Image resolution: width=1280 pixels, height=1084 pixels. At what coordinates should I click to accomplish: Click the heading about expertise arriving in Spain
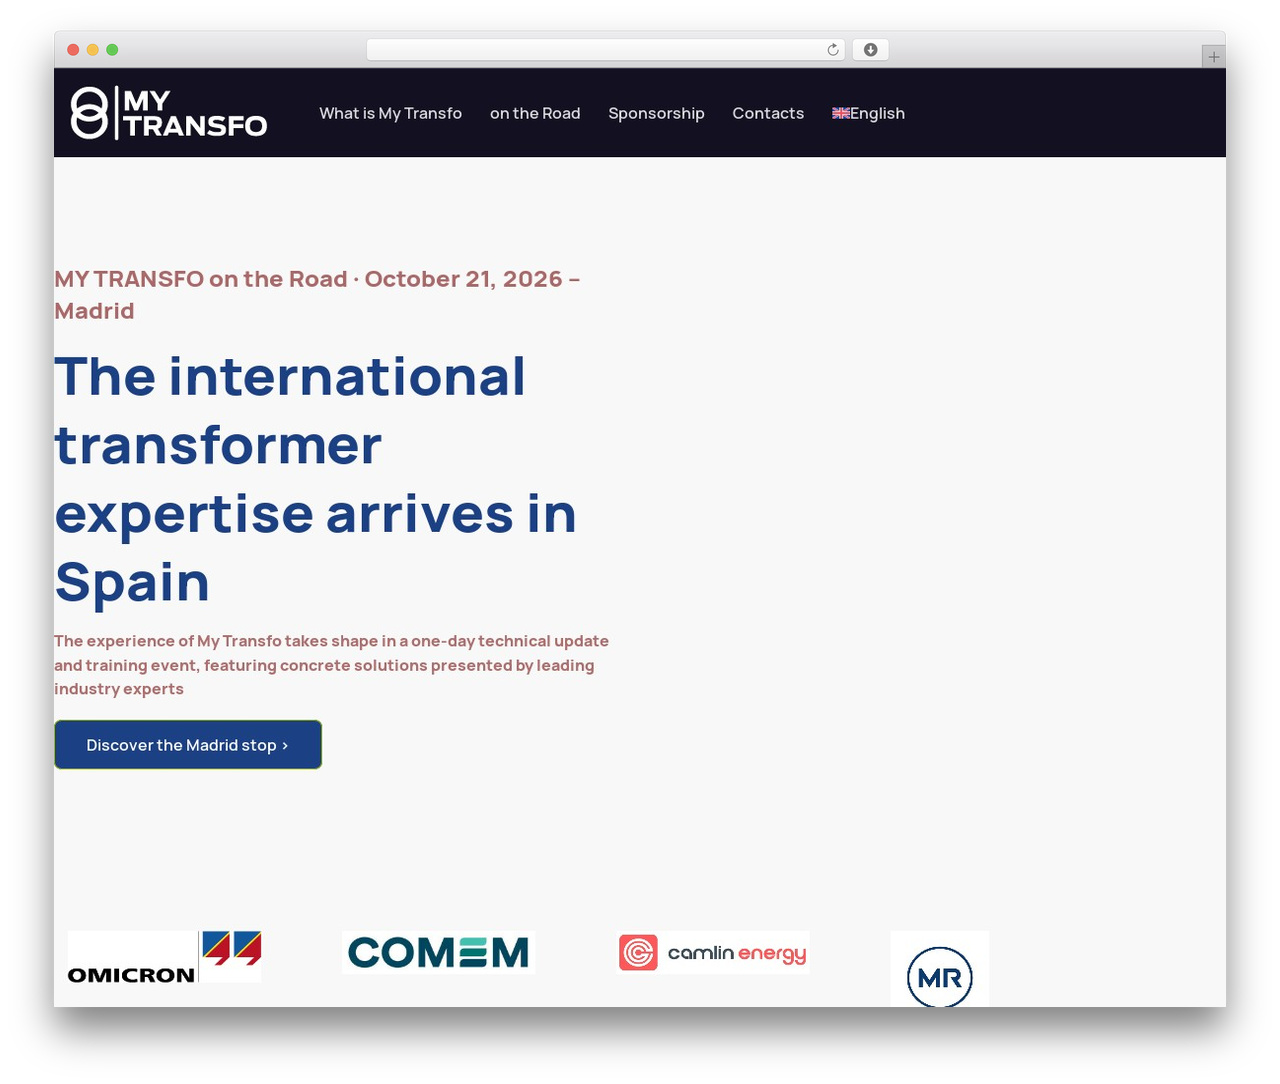pyautogui.click(x=316, y=479)
